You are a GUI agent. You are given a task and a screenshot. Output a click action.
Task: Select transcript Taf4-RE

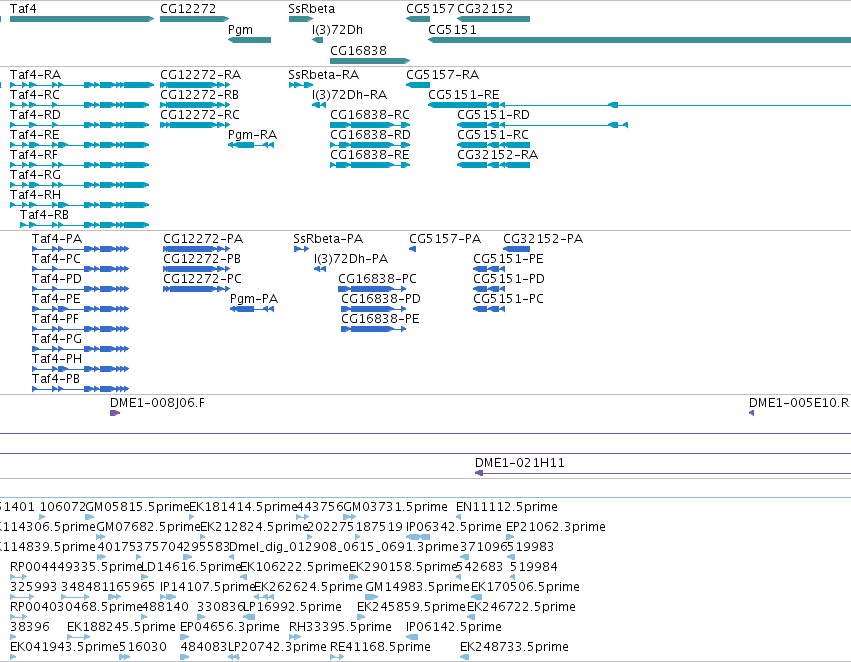pyautogui.click(x=79, y=145)
